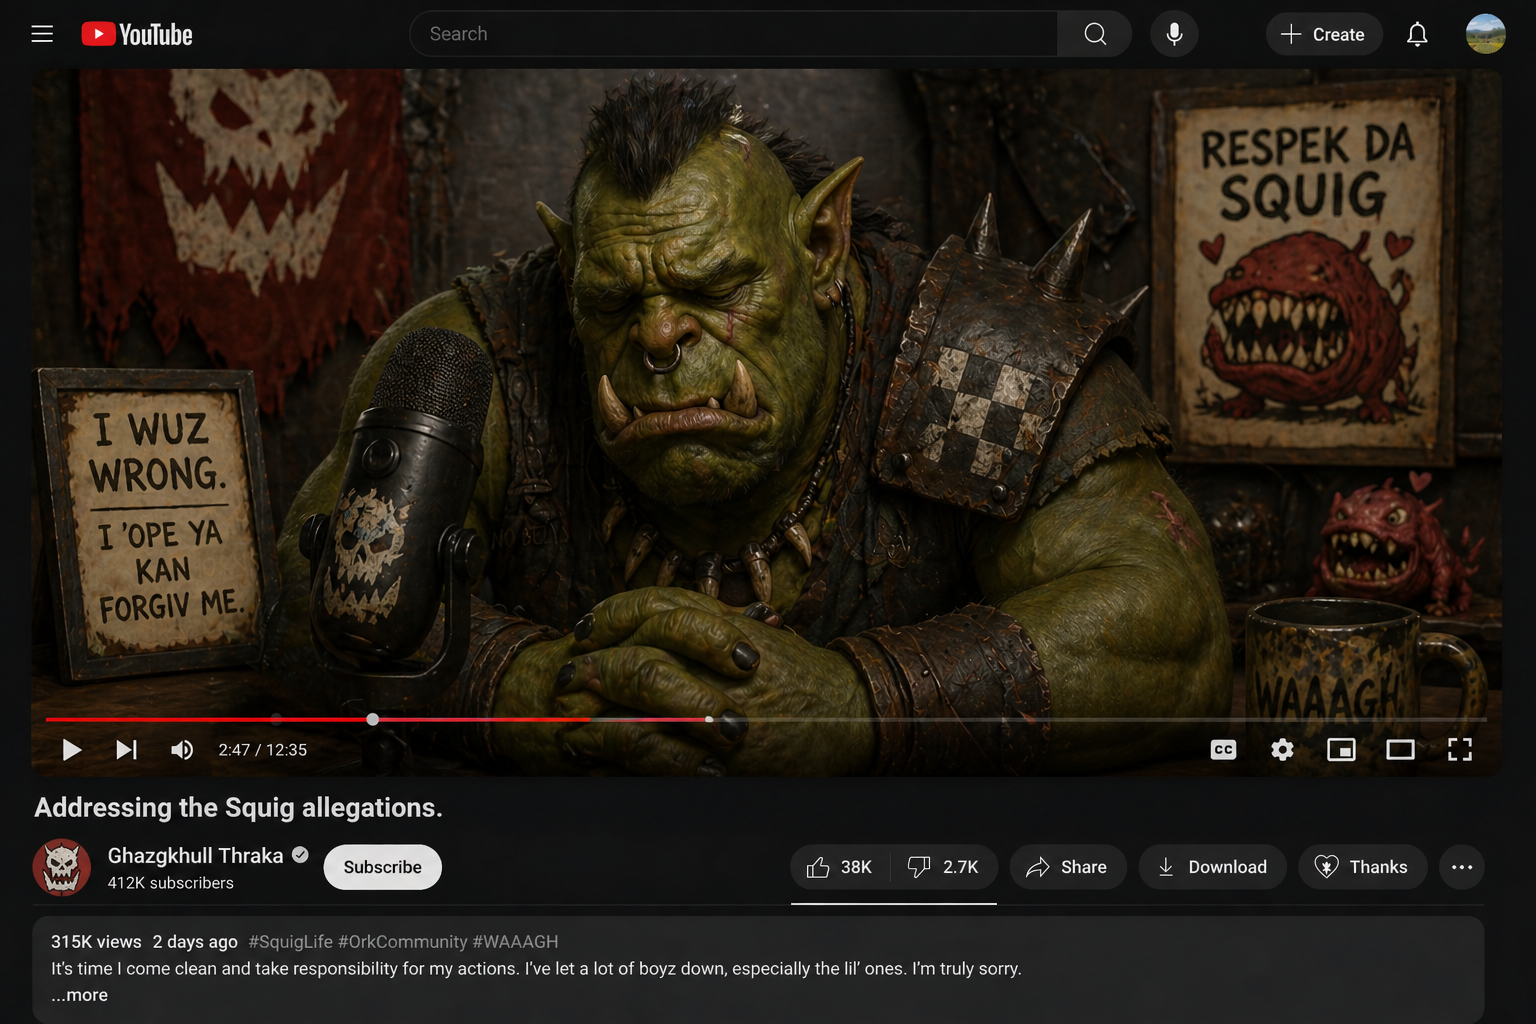This screenshot has height=1024, width=1536.
Task: Open Ghazgkhull Thraka channel avatar
Action: point(62,867)
